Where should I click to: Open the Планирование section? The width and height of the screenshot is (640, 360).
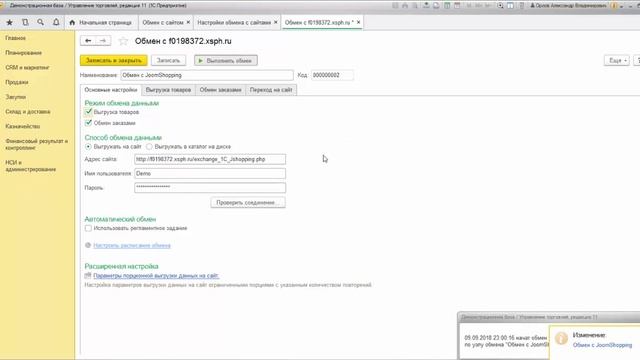pos(24,53)
